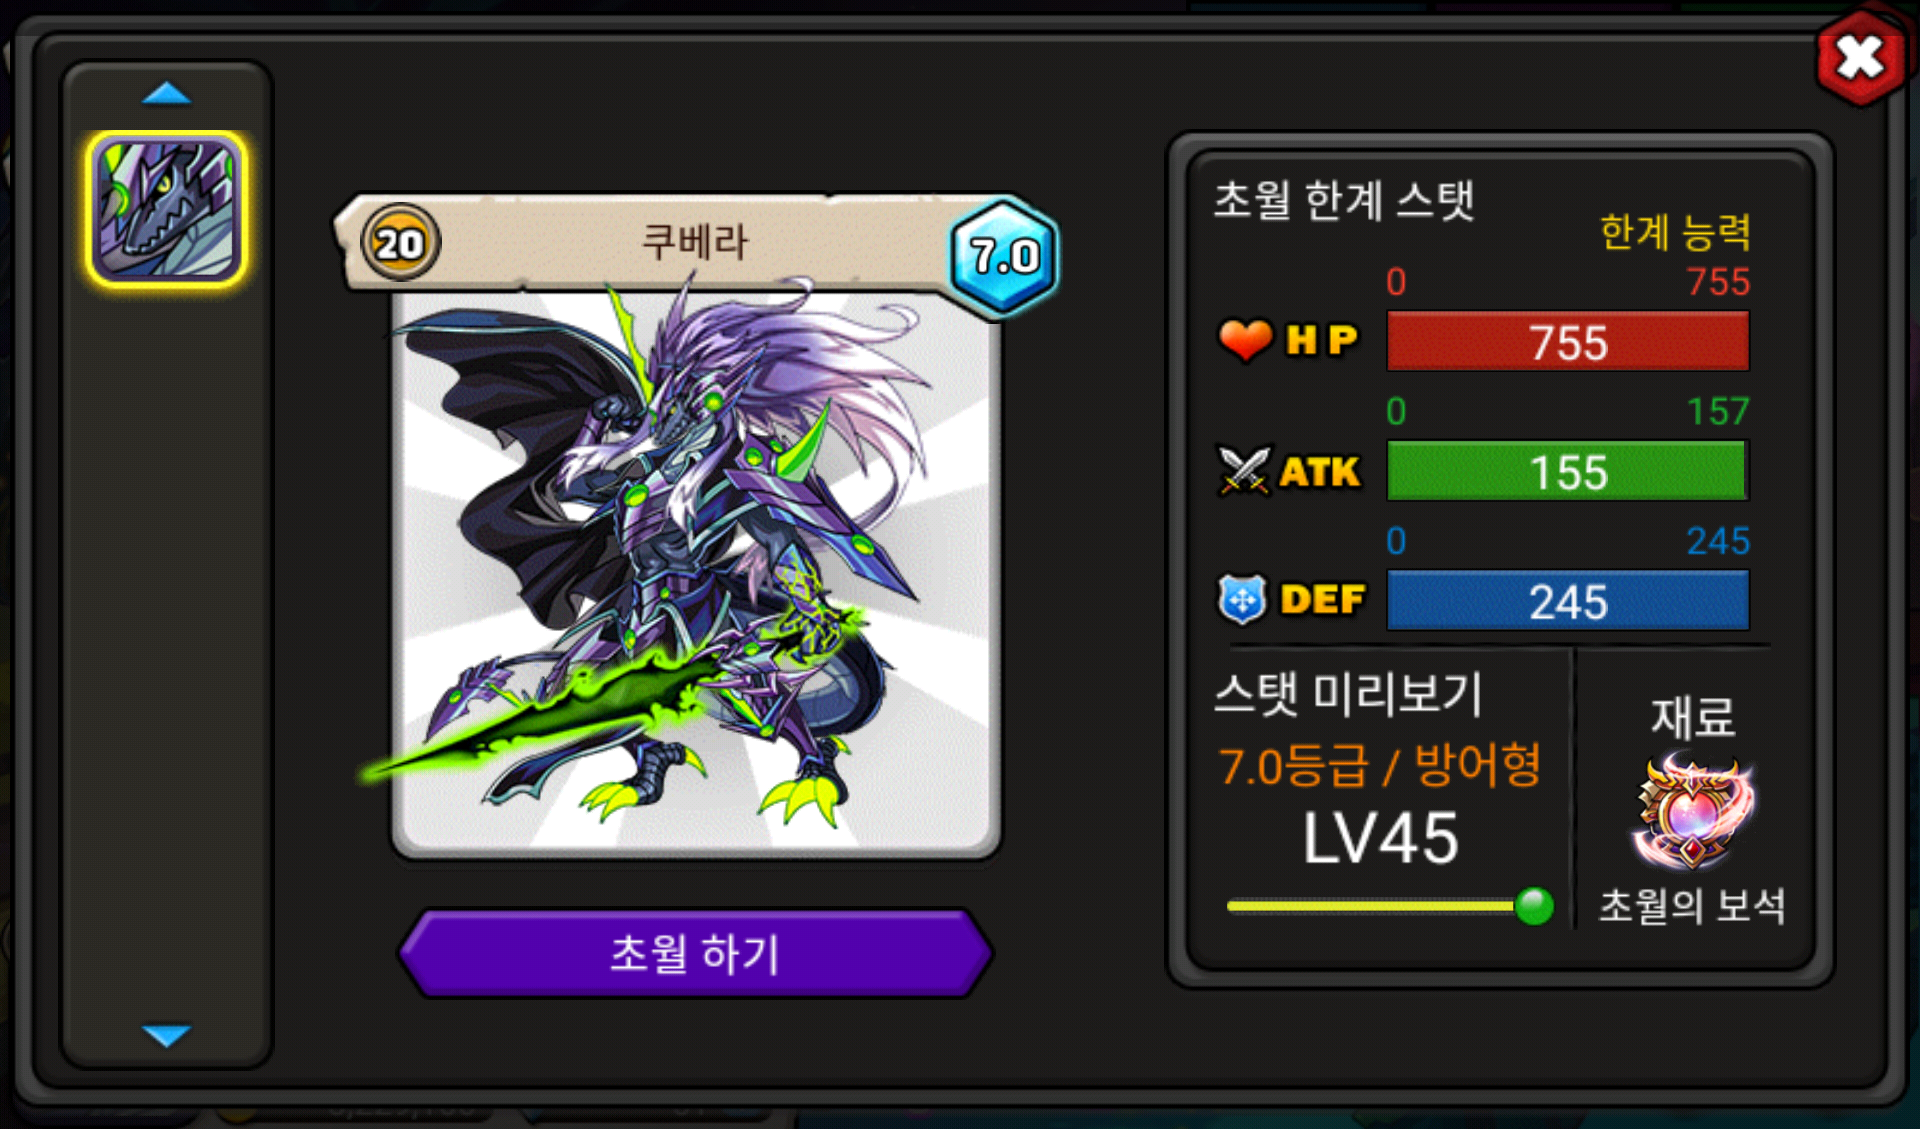Tap the 초월의 보석 gem material icon
The height and width of the screenshot is (1129, 1920).
point(1693,812)
